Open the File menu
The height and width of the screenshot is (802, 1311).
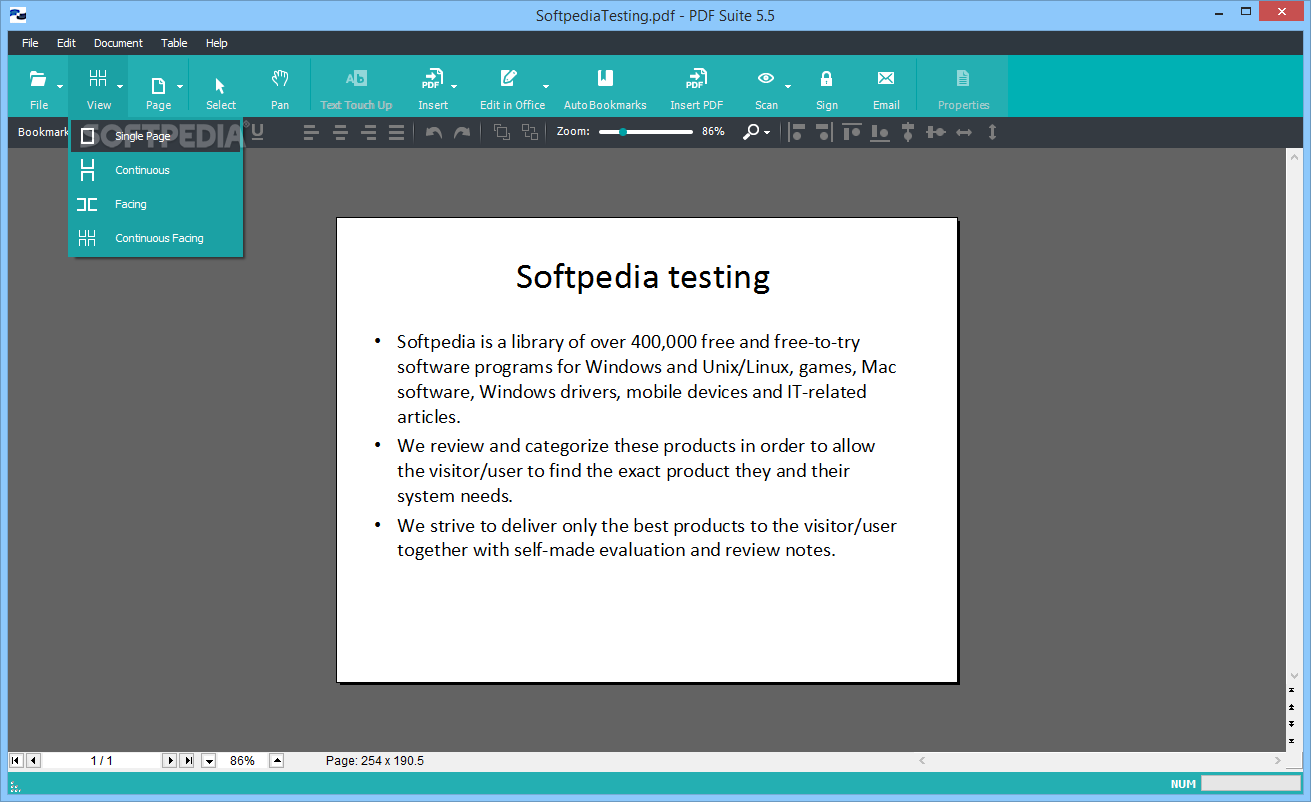30,43
